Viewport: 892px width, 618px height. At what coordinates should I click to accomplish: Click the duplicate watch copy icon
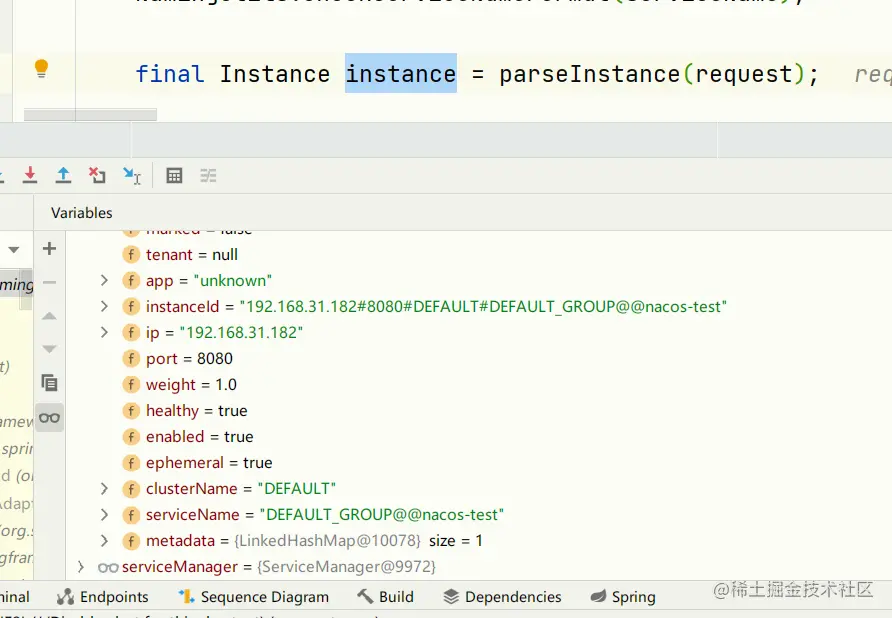tap(49, 383)
